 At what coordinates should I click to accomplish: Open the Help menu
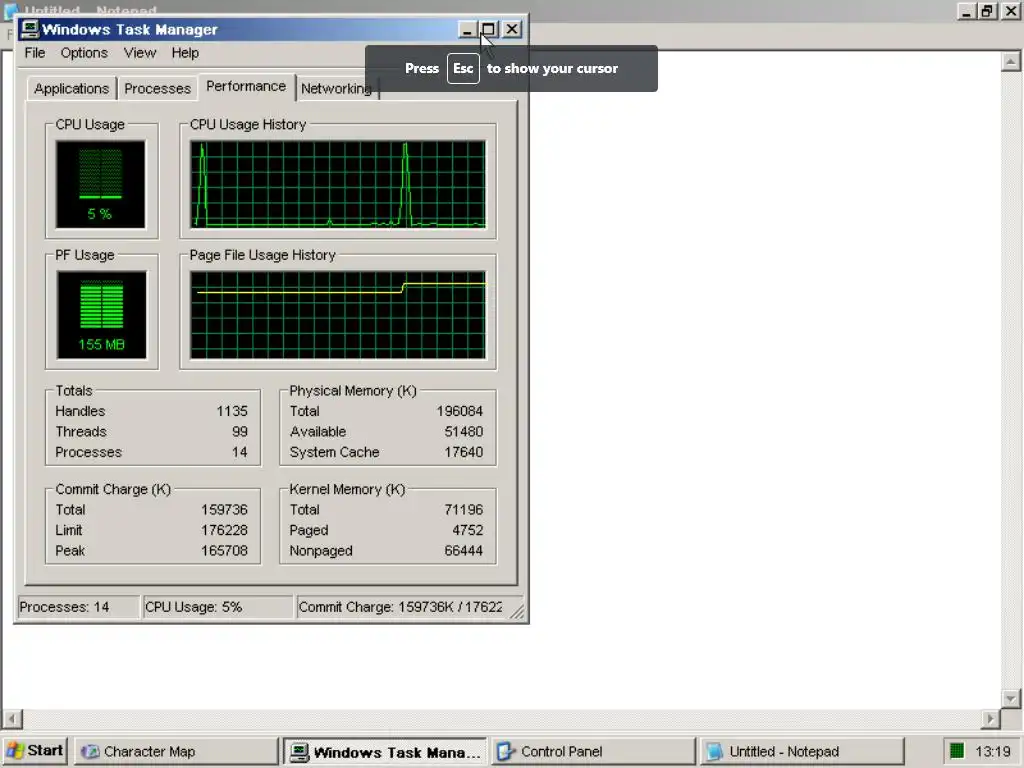click(185, 53)
